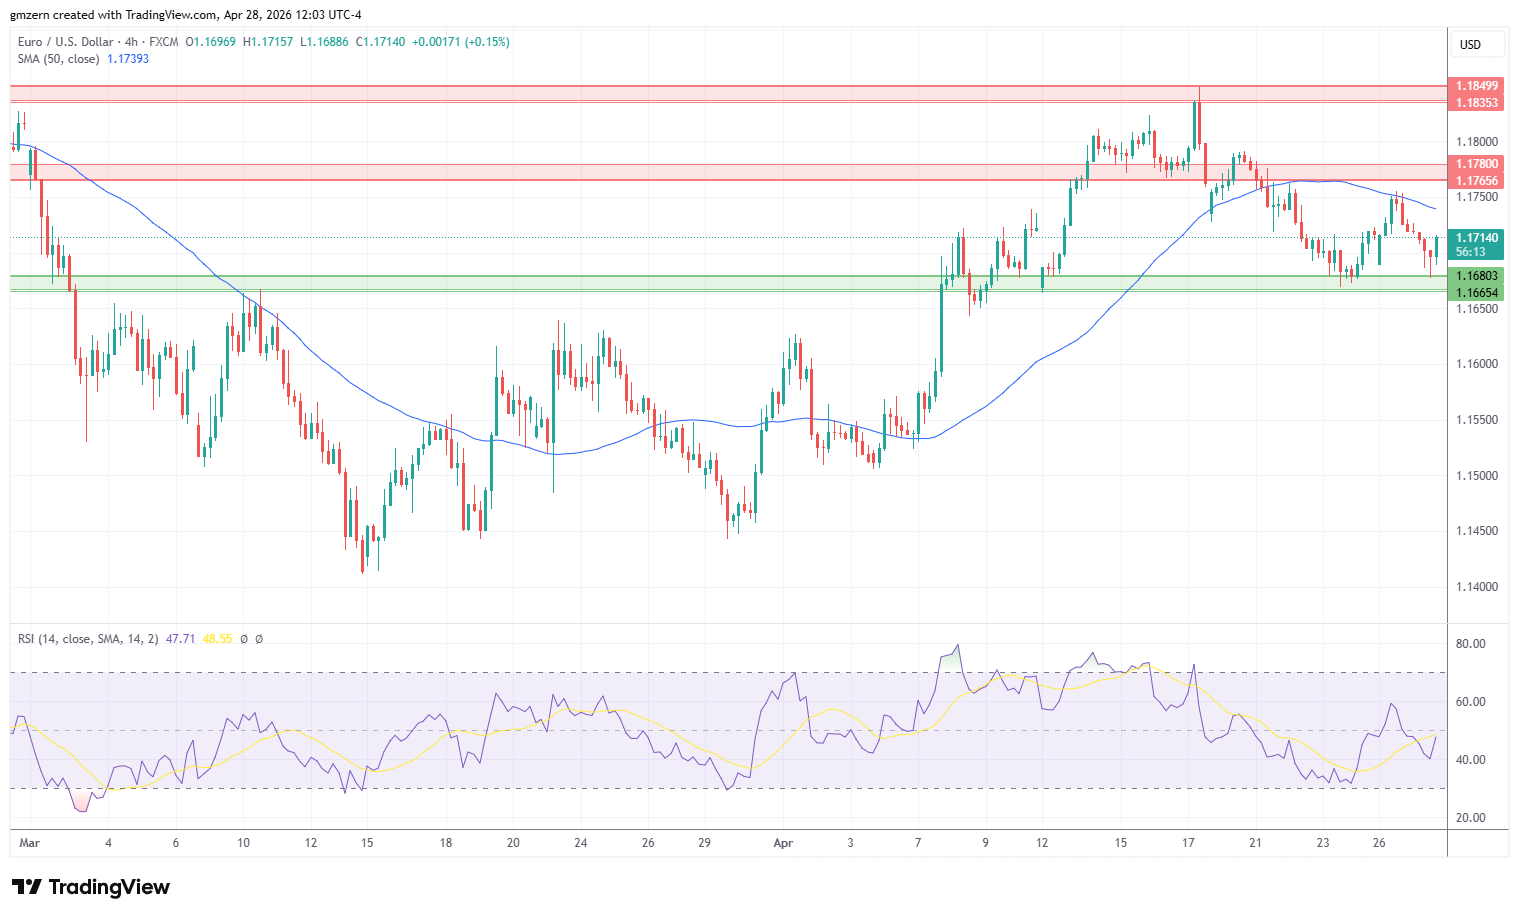This screenshot has height=917, width=1519.
Task: Click the 1.18353 price label
Action: click(x=1476, y=103)
